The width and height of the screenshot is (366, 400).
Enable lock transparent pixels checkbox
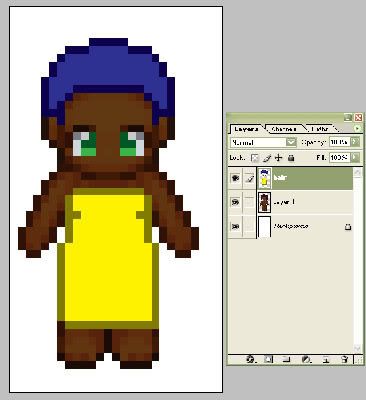coord(255,158)
